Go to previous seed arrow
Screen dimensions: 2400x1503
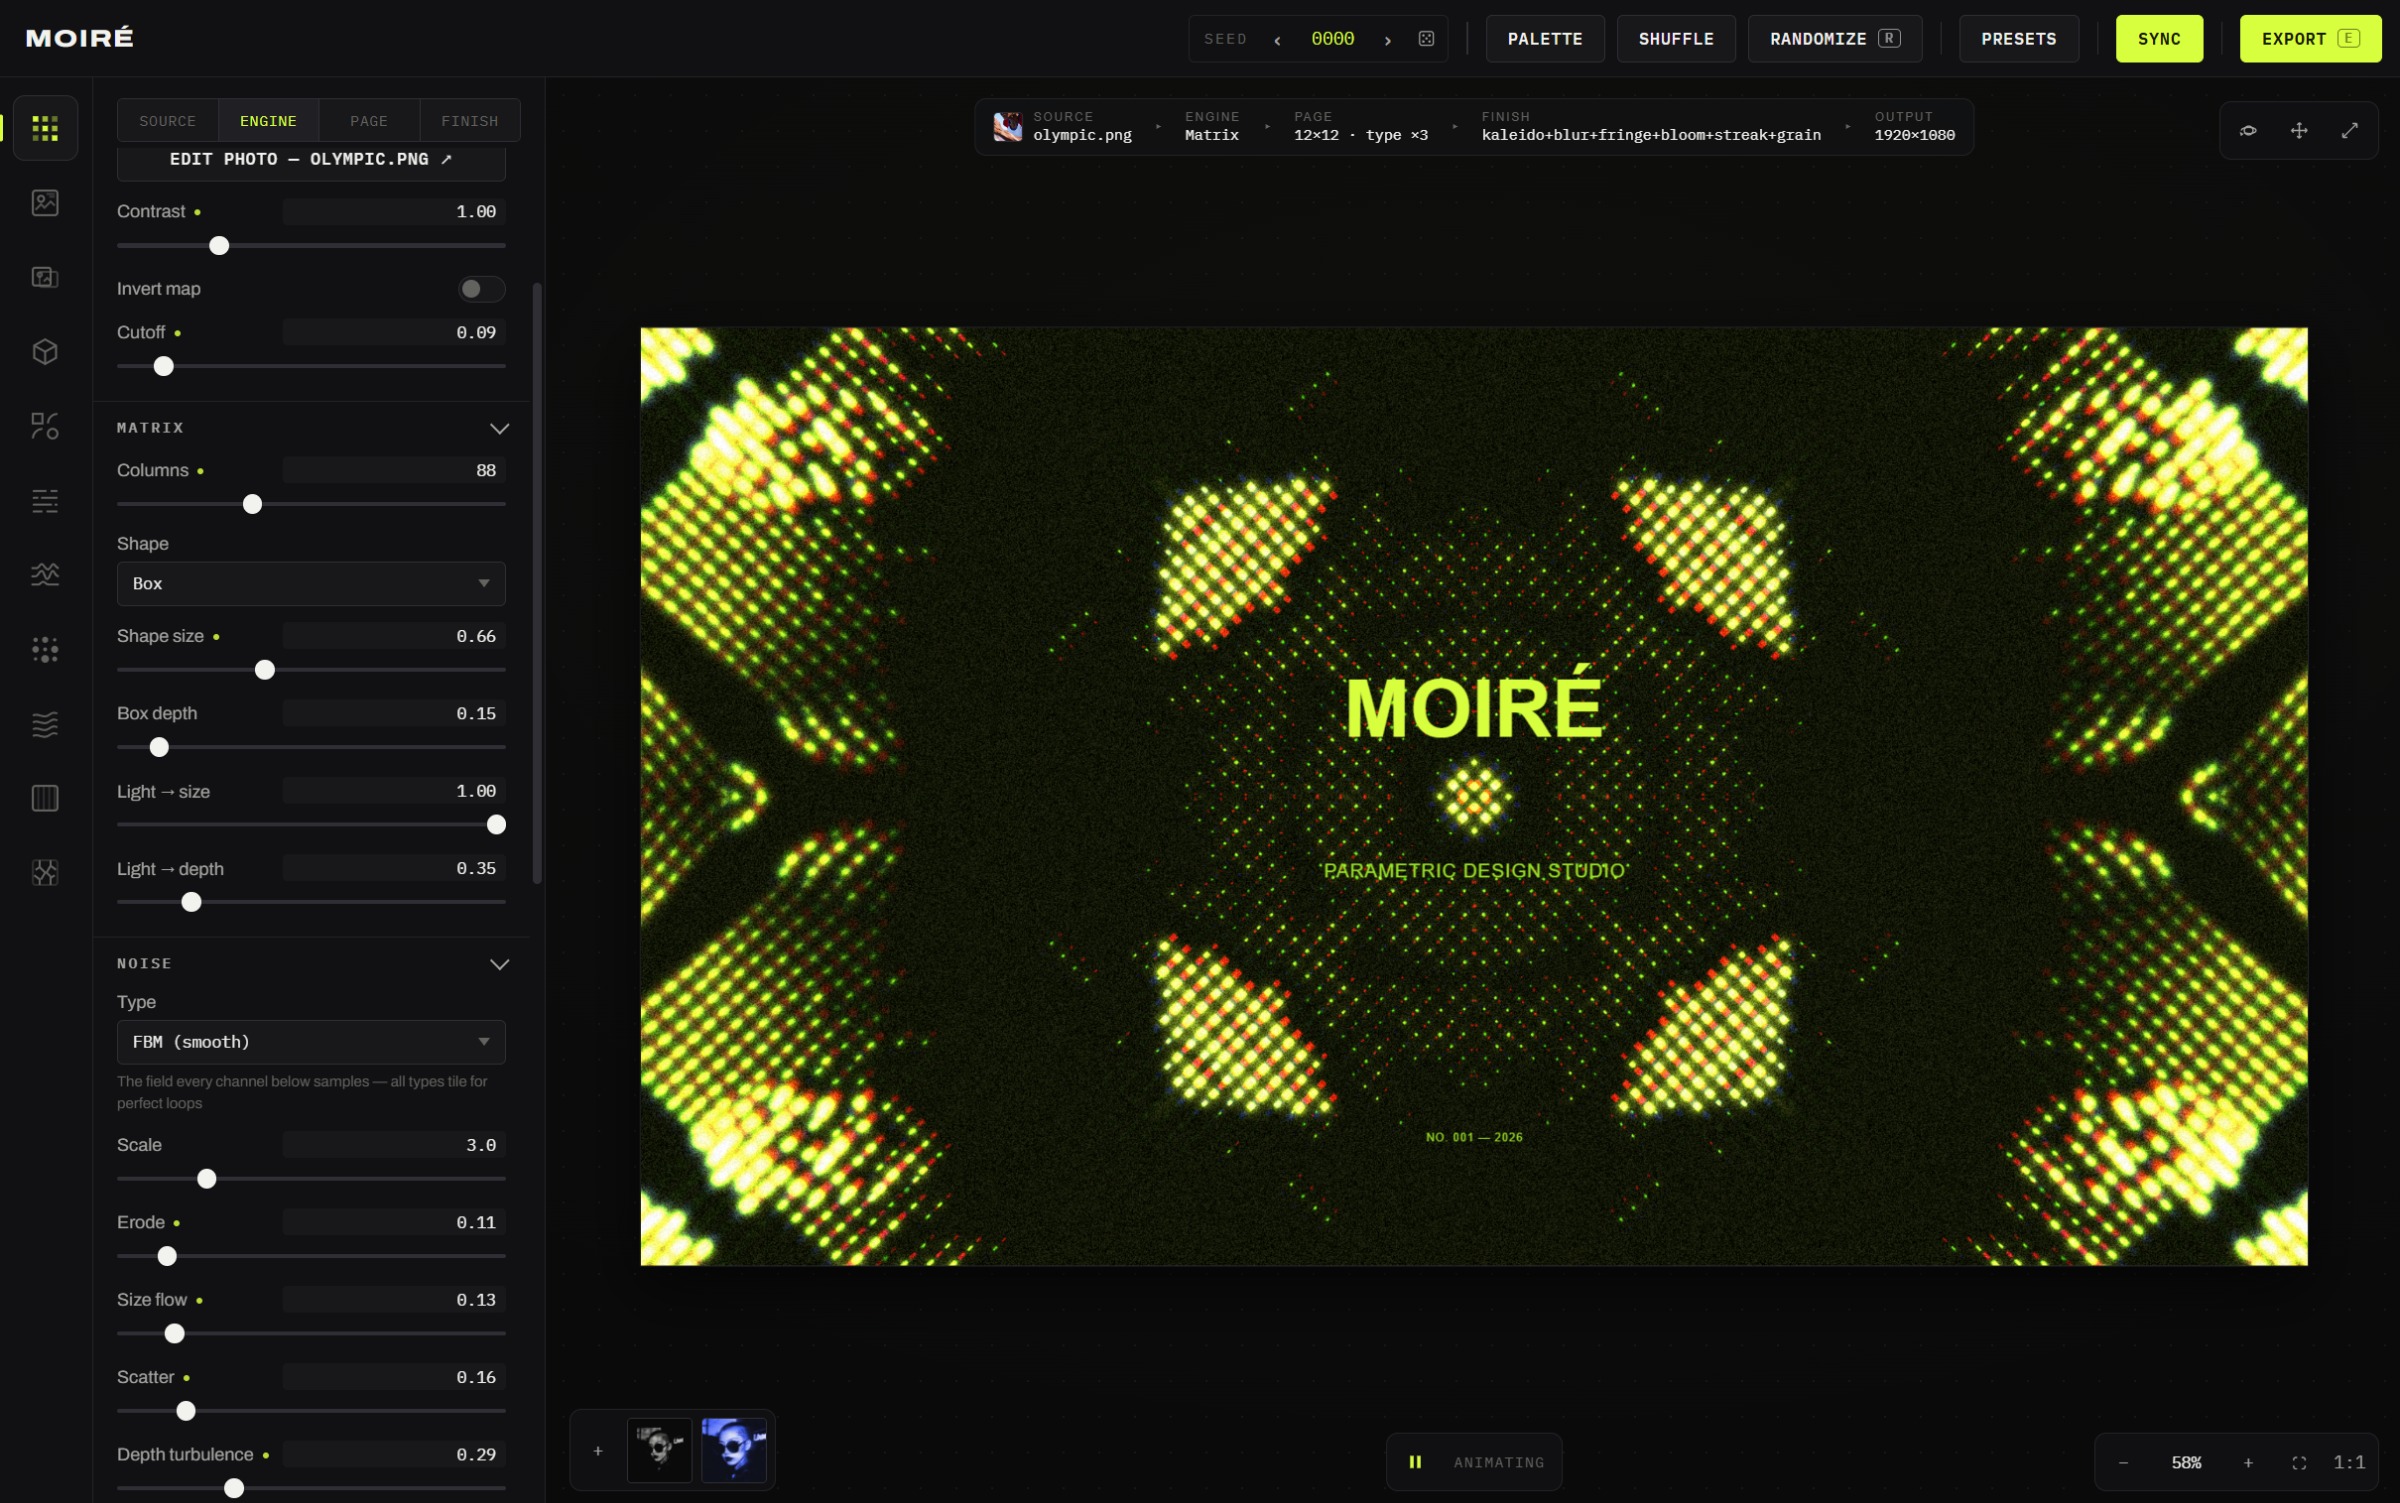pyautogui.click(x=1277, y=40)
